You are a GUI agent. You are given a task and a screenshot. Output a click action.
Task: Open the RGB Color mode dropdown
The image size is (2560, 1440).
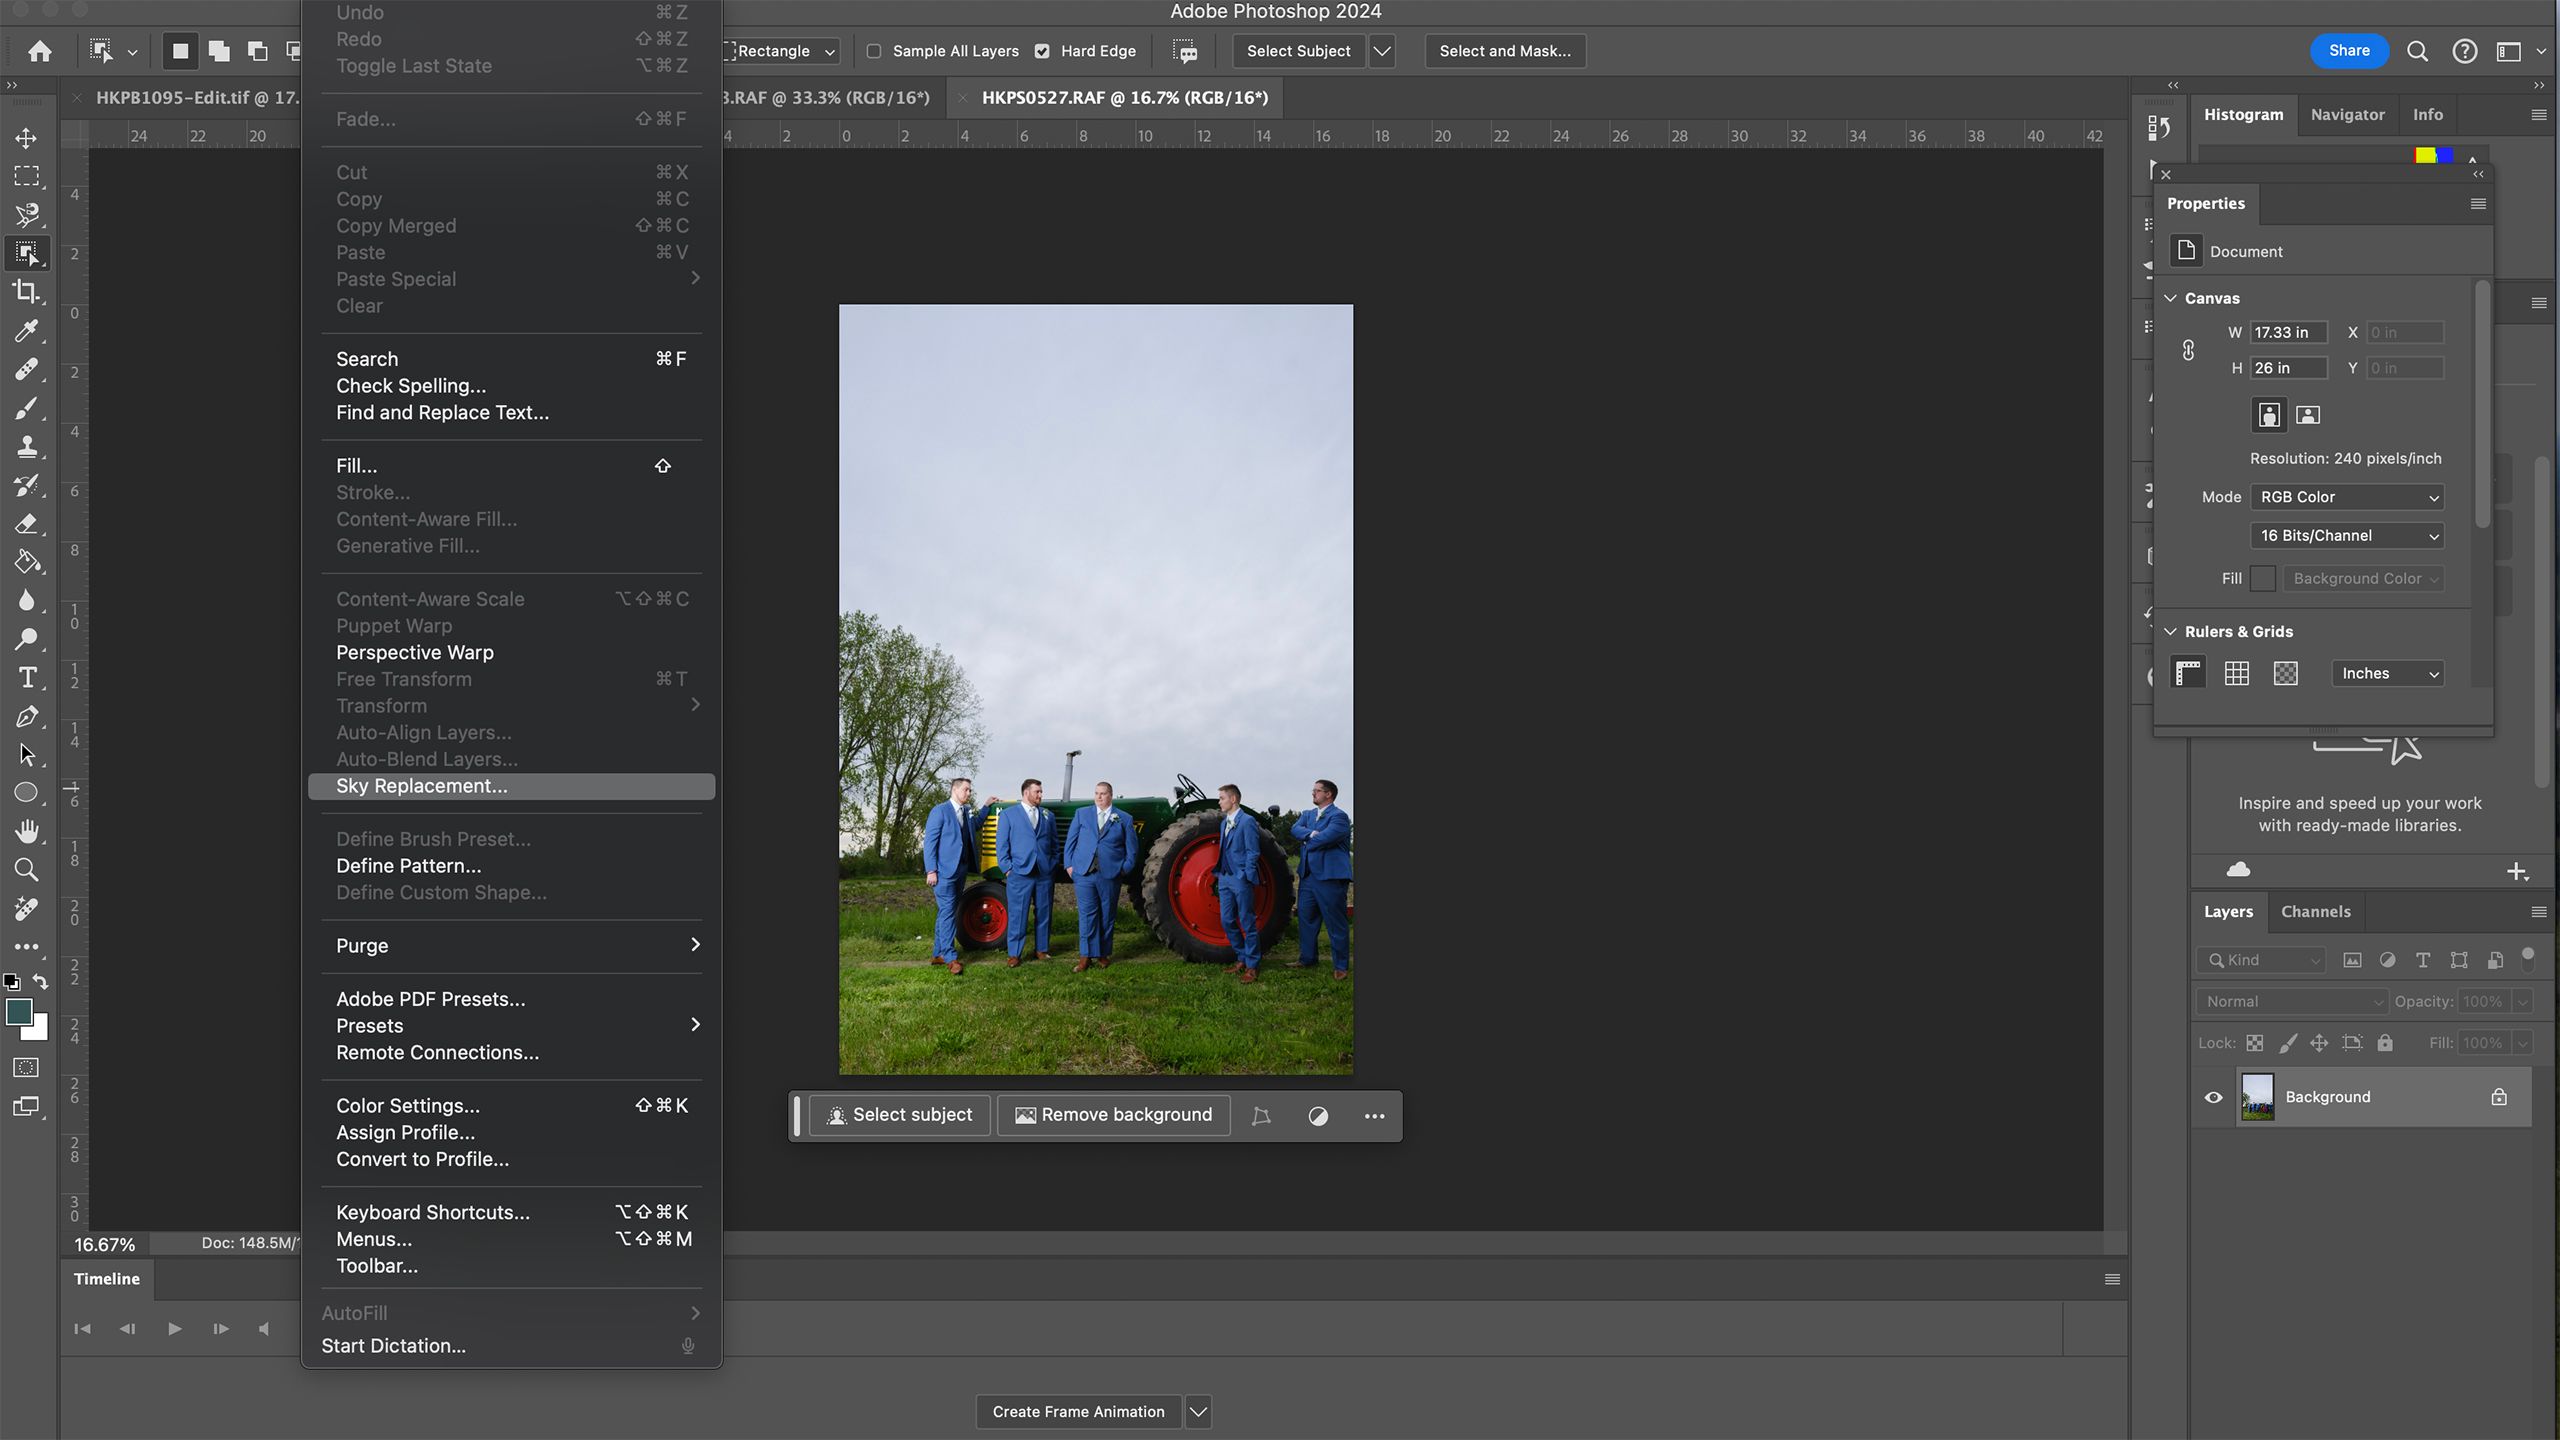(2351, 496)
